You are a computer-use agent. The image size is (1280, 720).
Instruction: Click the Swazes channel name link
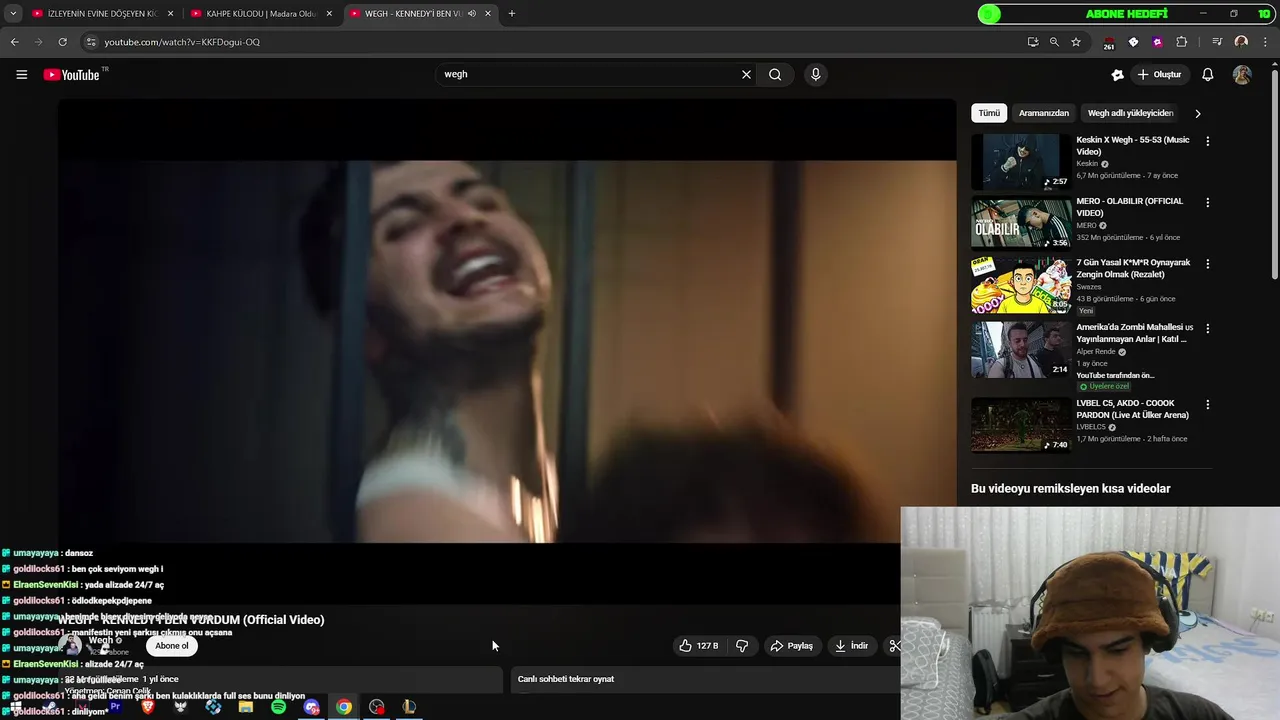click(x=1088, y=287)
